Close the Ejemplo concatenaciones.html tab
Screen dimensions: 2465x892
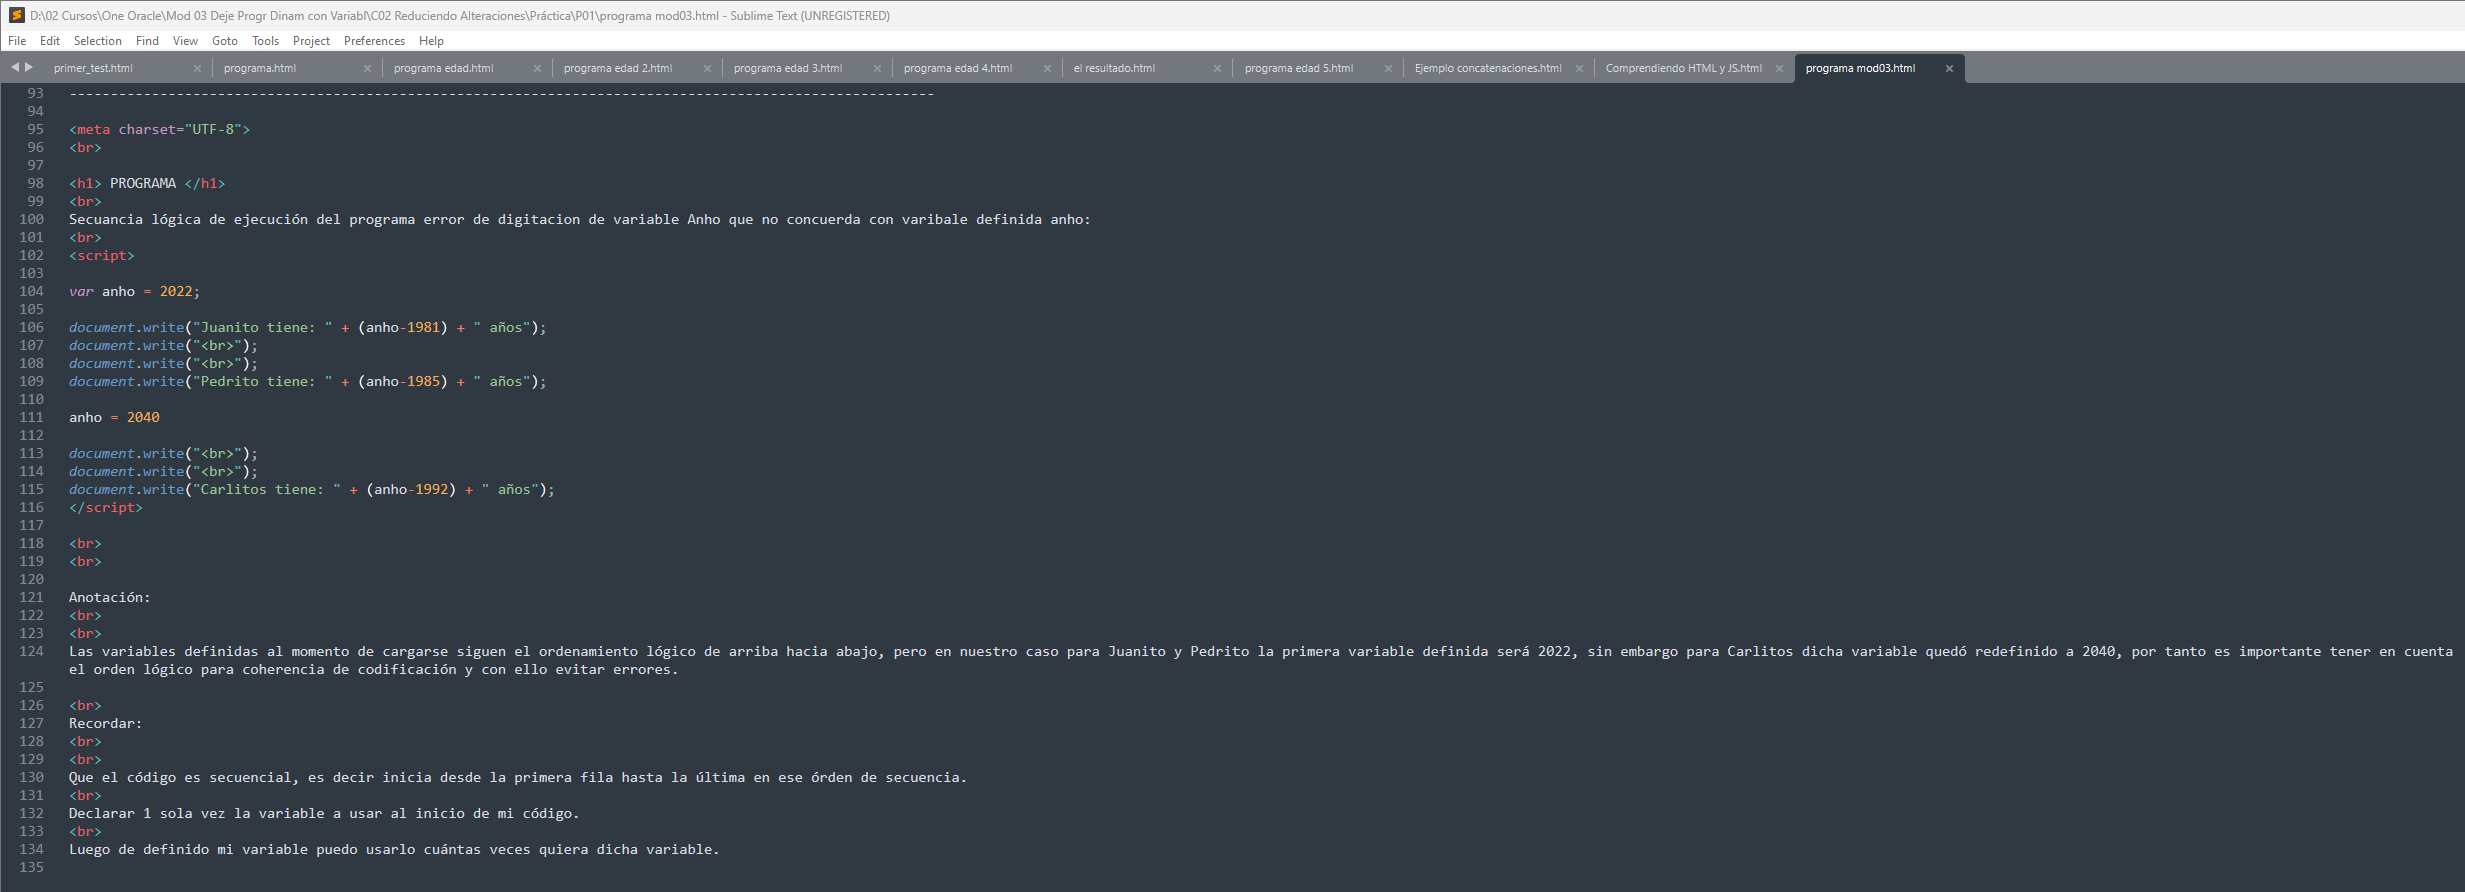point(1579,68)
